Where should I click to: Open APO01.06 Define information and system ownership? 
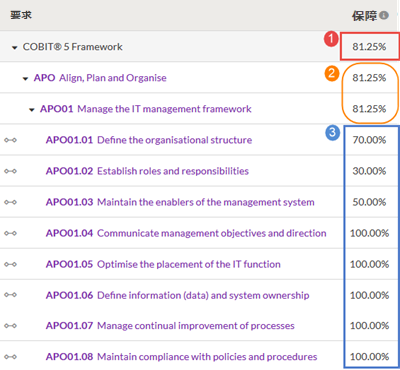177,295
